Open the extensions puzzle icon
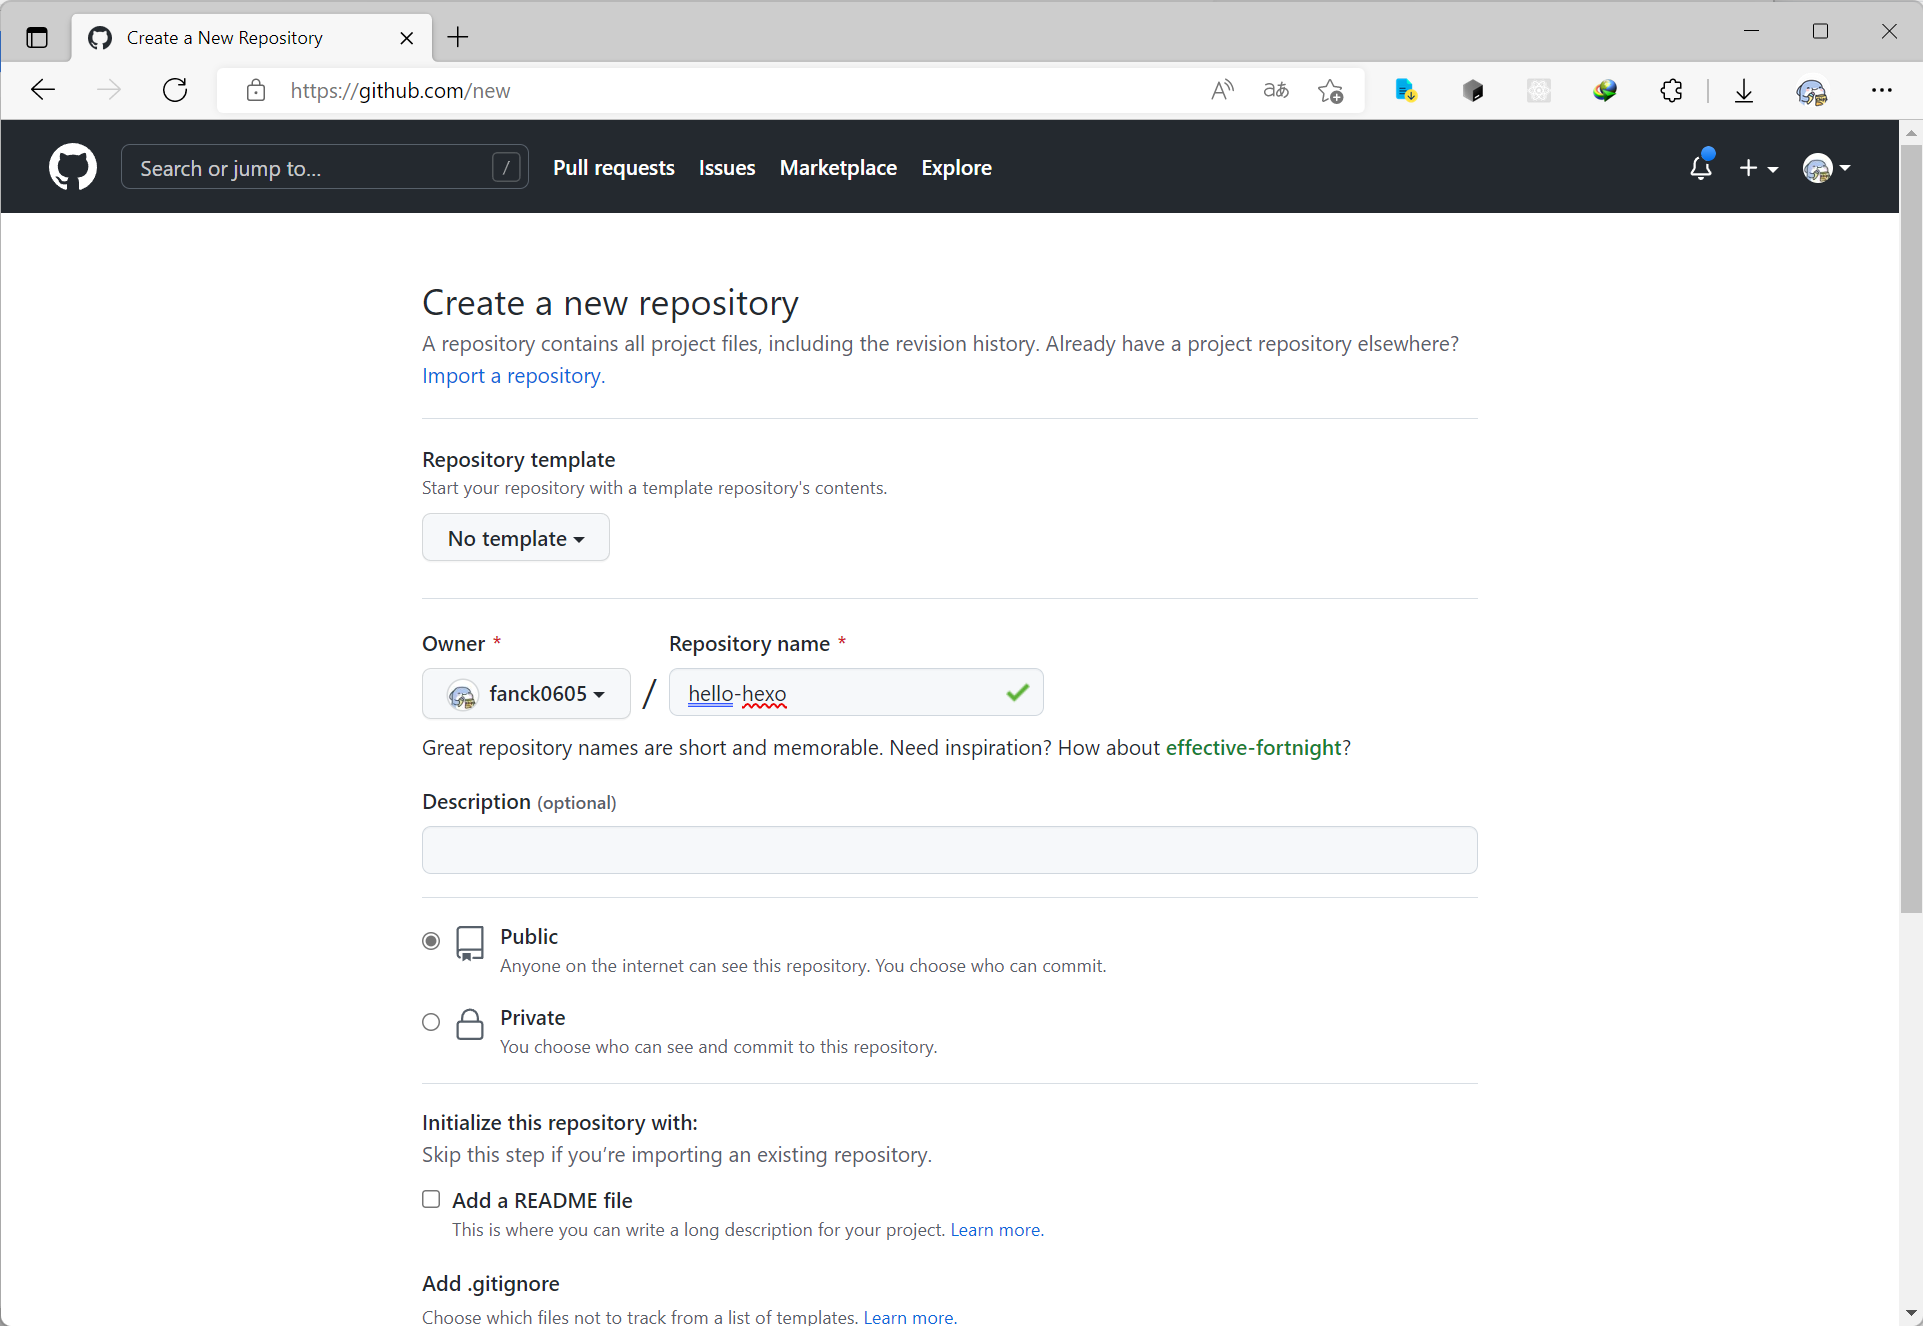 (1671, 90)
